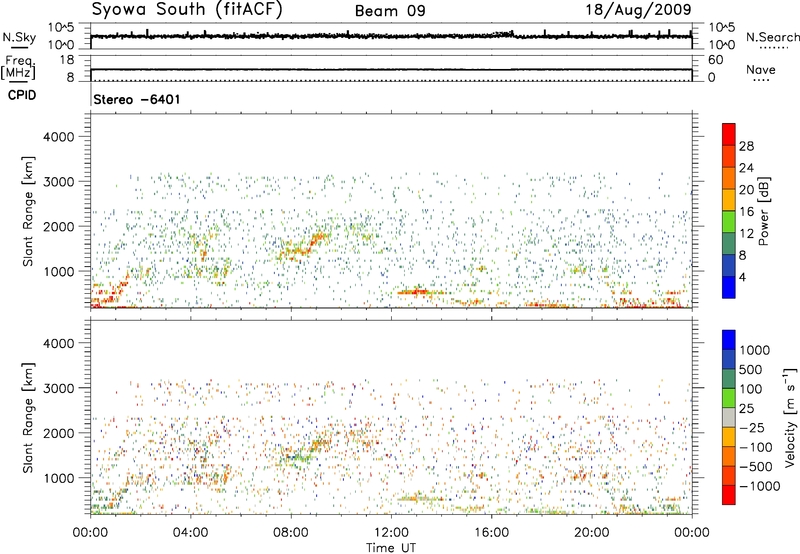
Task: Click the Velocity panel "Slant Range [km]" label
Action: click(28, 417)
